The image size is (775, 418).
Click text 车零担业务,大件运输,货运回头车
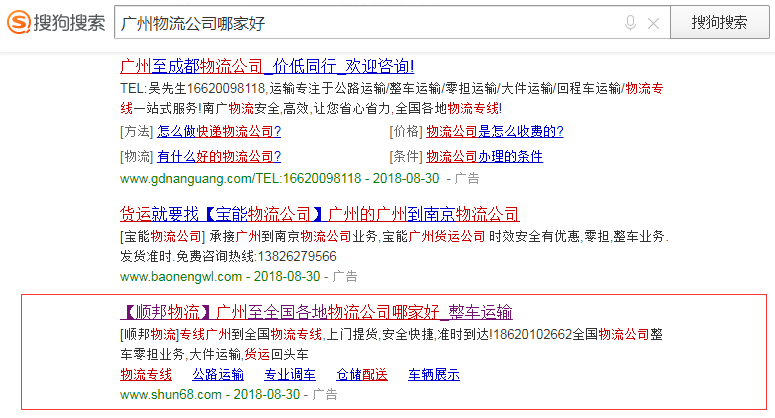point(214,354)
